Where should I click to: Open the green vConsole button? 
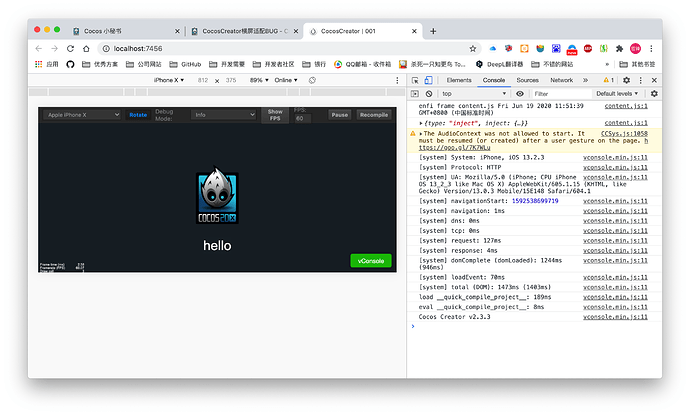(371, 261)
